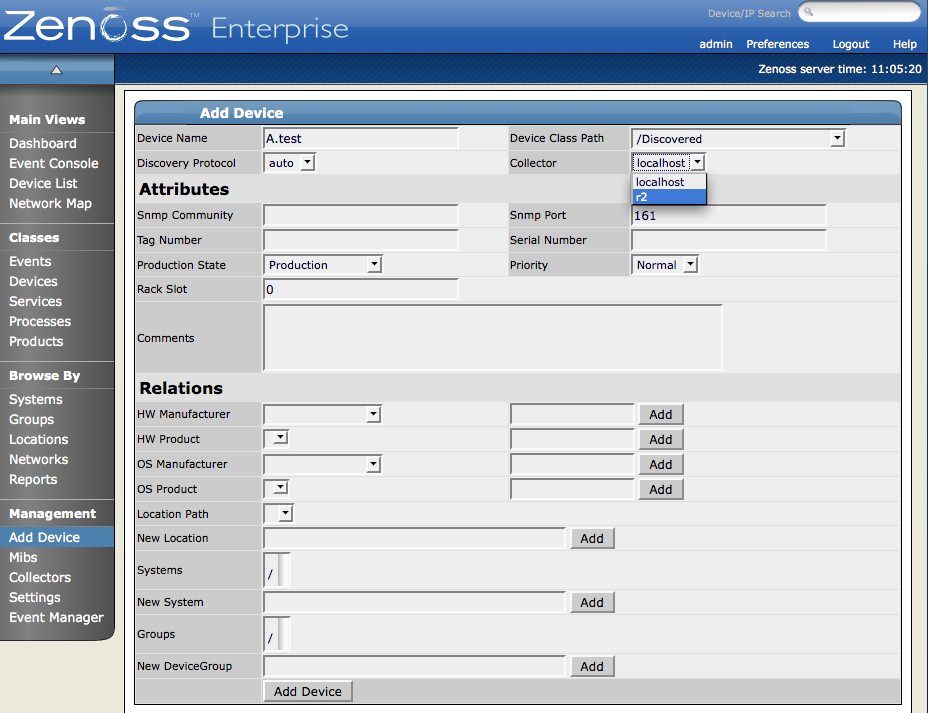Focus the Device/IP Search box

859,12
